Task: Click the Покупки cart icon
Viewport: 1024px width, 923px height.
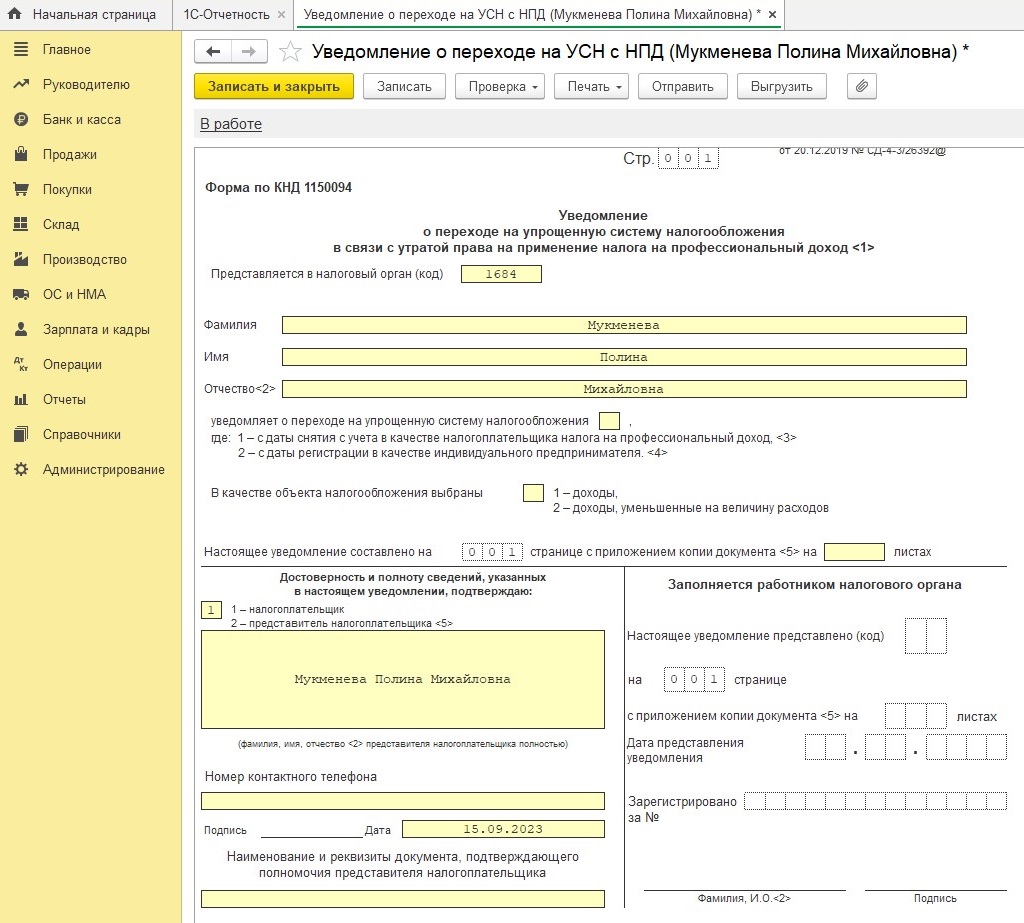Action: pos(21,189)
